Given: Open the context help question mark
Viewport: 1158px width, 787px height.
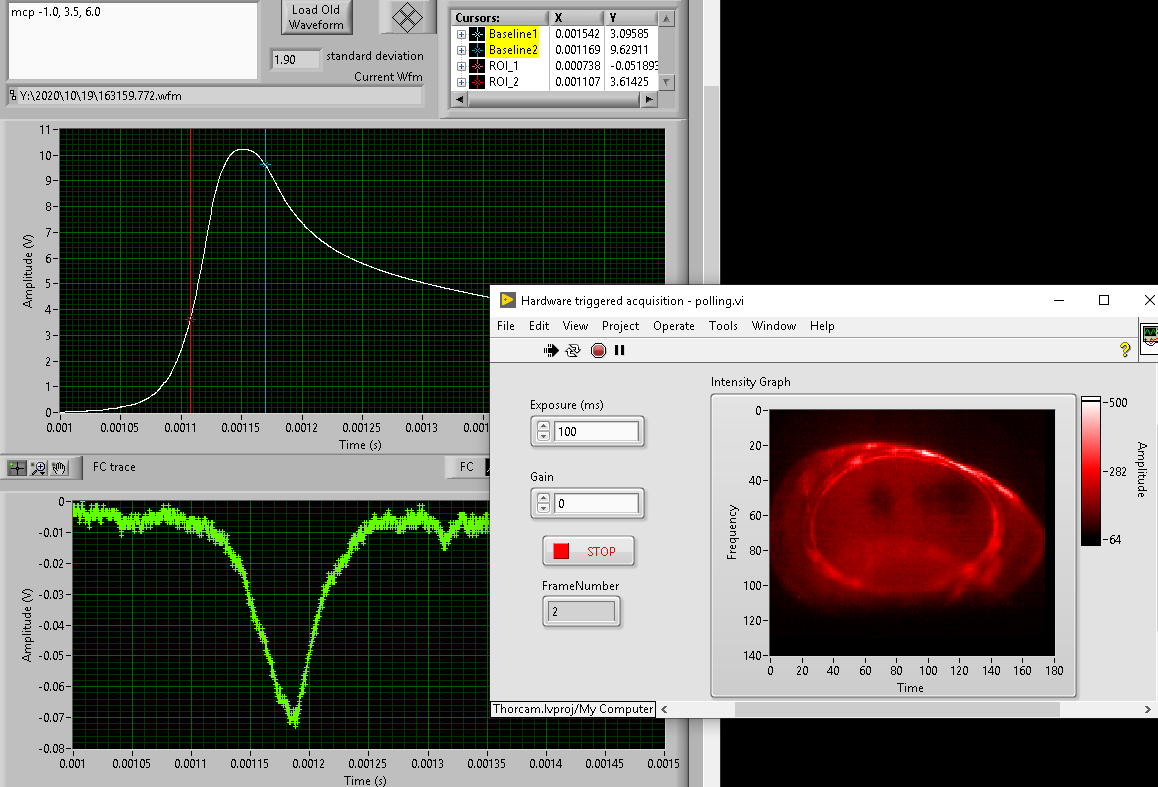Looking at the screenshot, I should click(x=1125, y=350).
